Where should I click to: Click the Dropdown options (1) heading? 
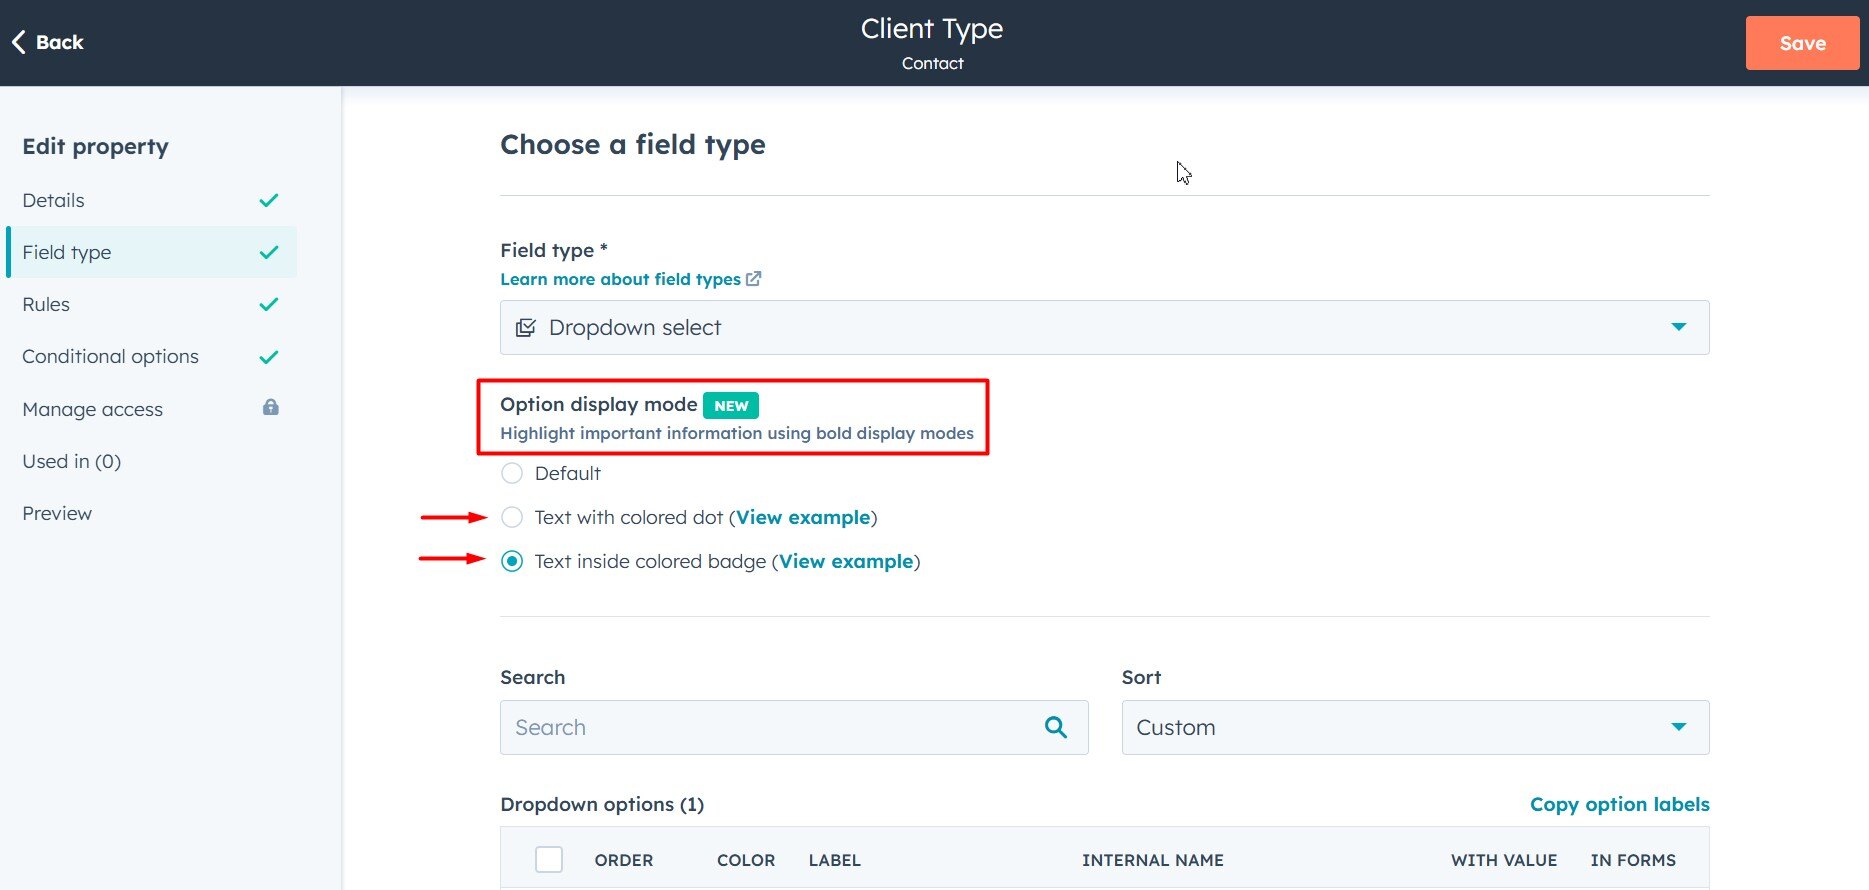[x=602, y=804]
